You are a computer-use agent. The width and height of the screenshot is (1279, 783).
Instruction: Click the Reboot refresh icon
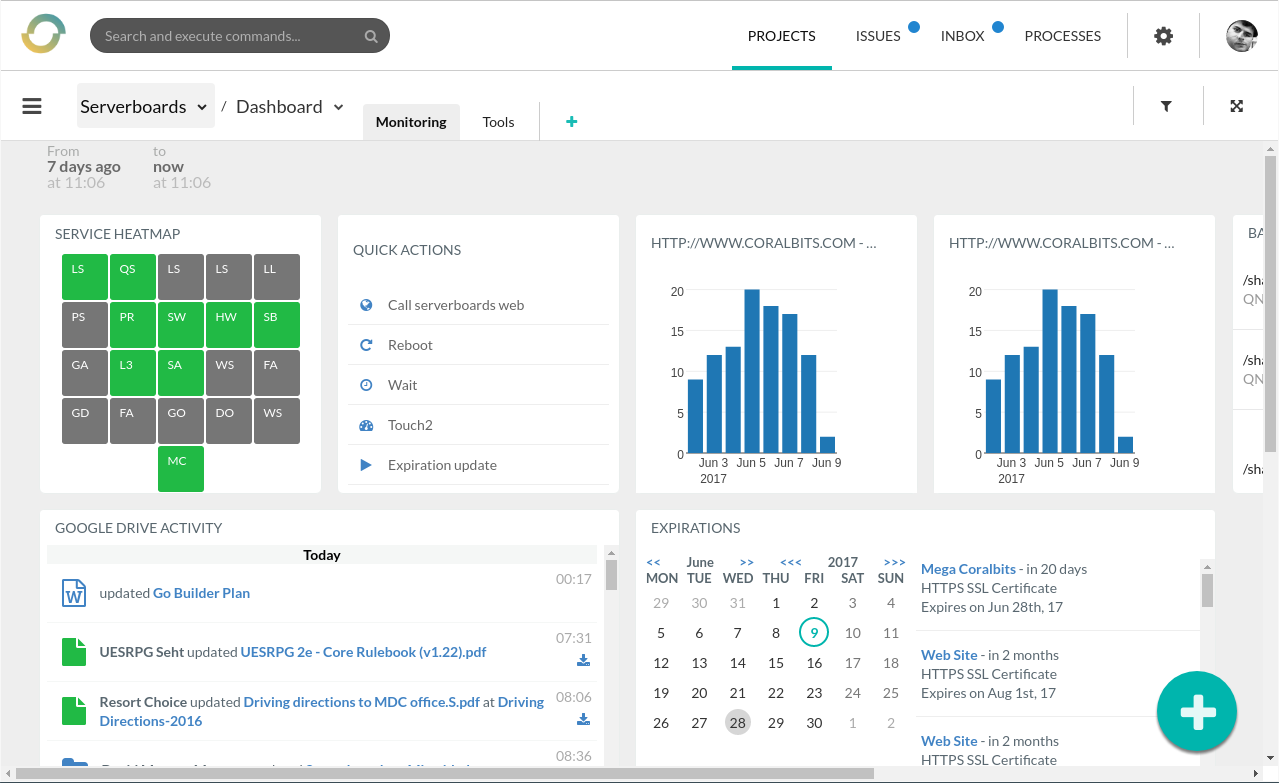(366, 345)
